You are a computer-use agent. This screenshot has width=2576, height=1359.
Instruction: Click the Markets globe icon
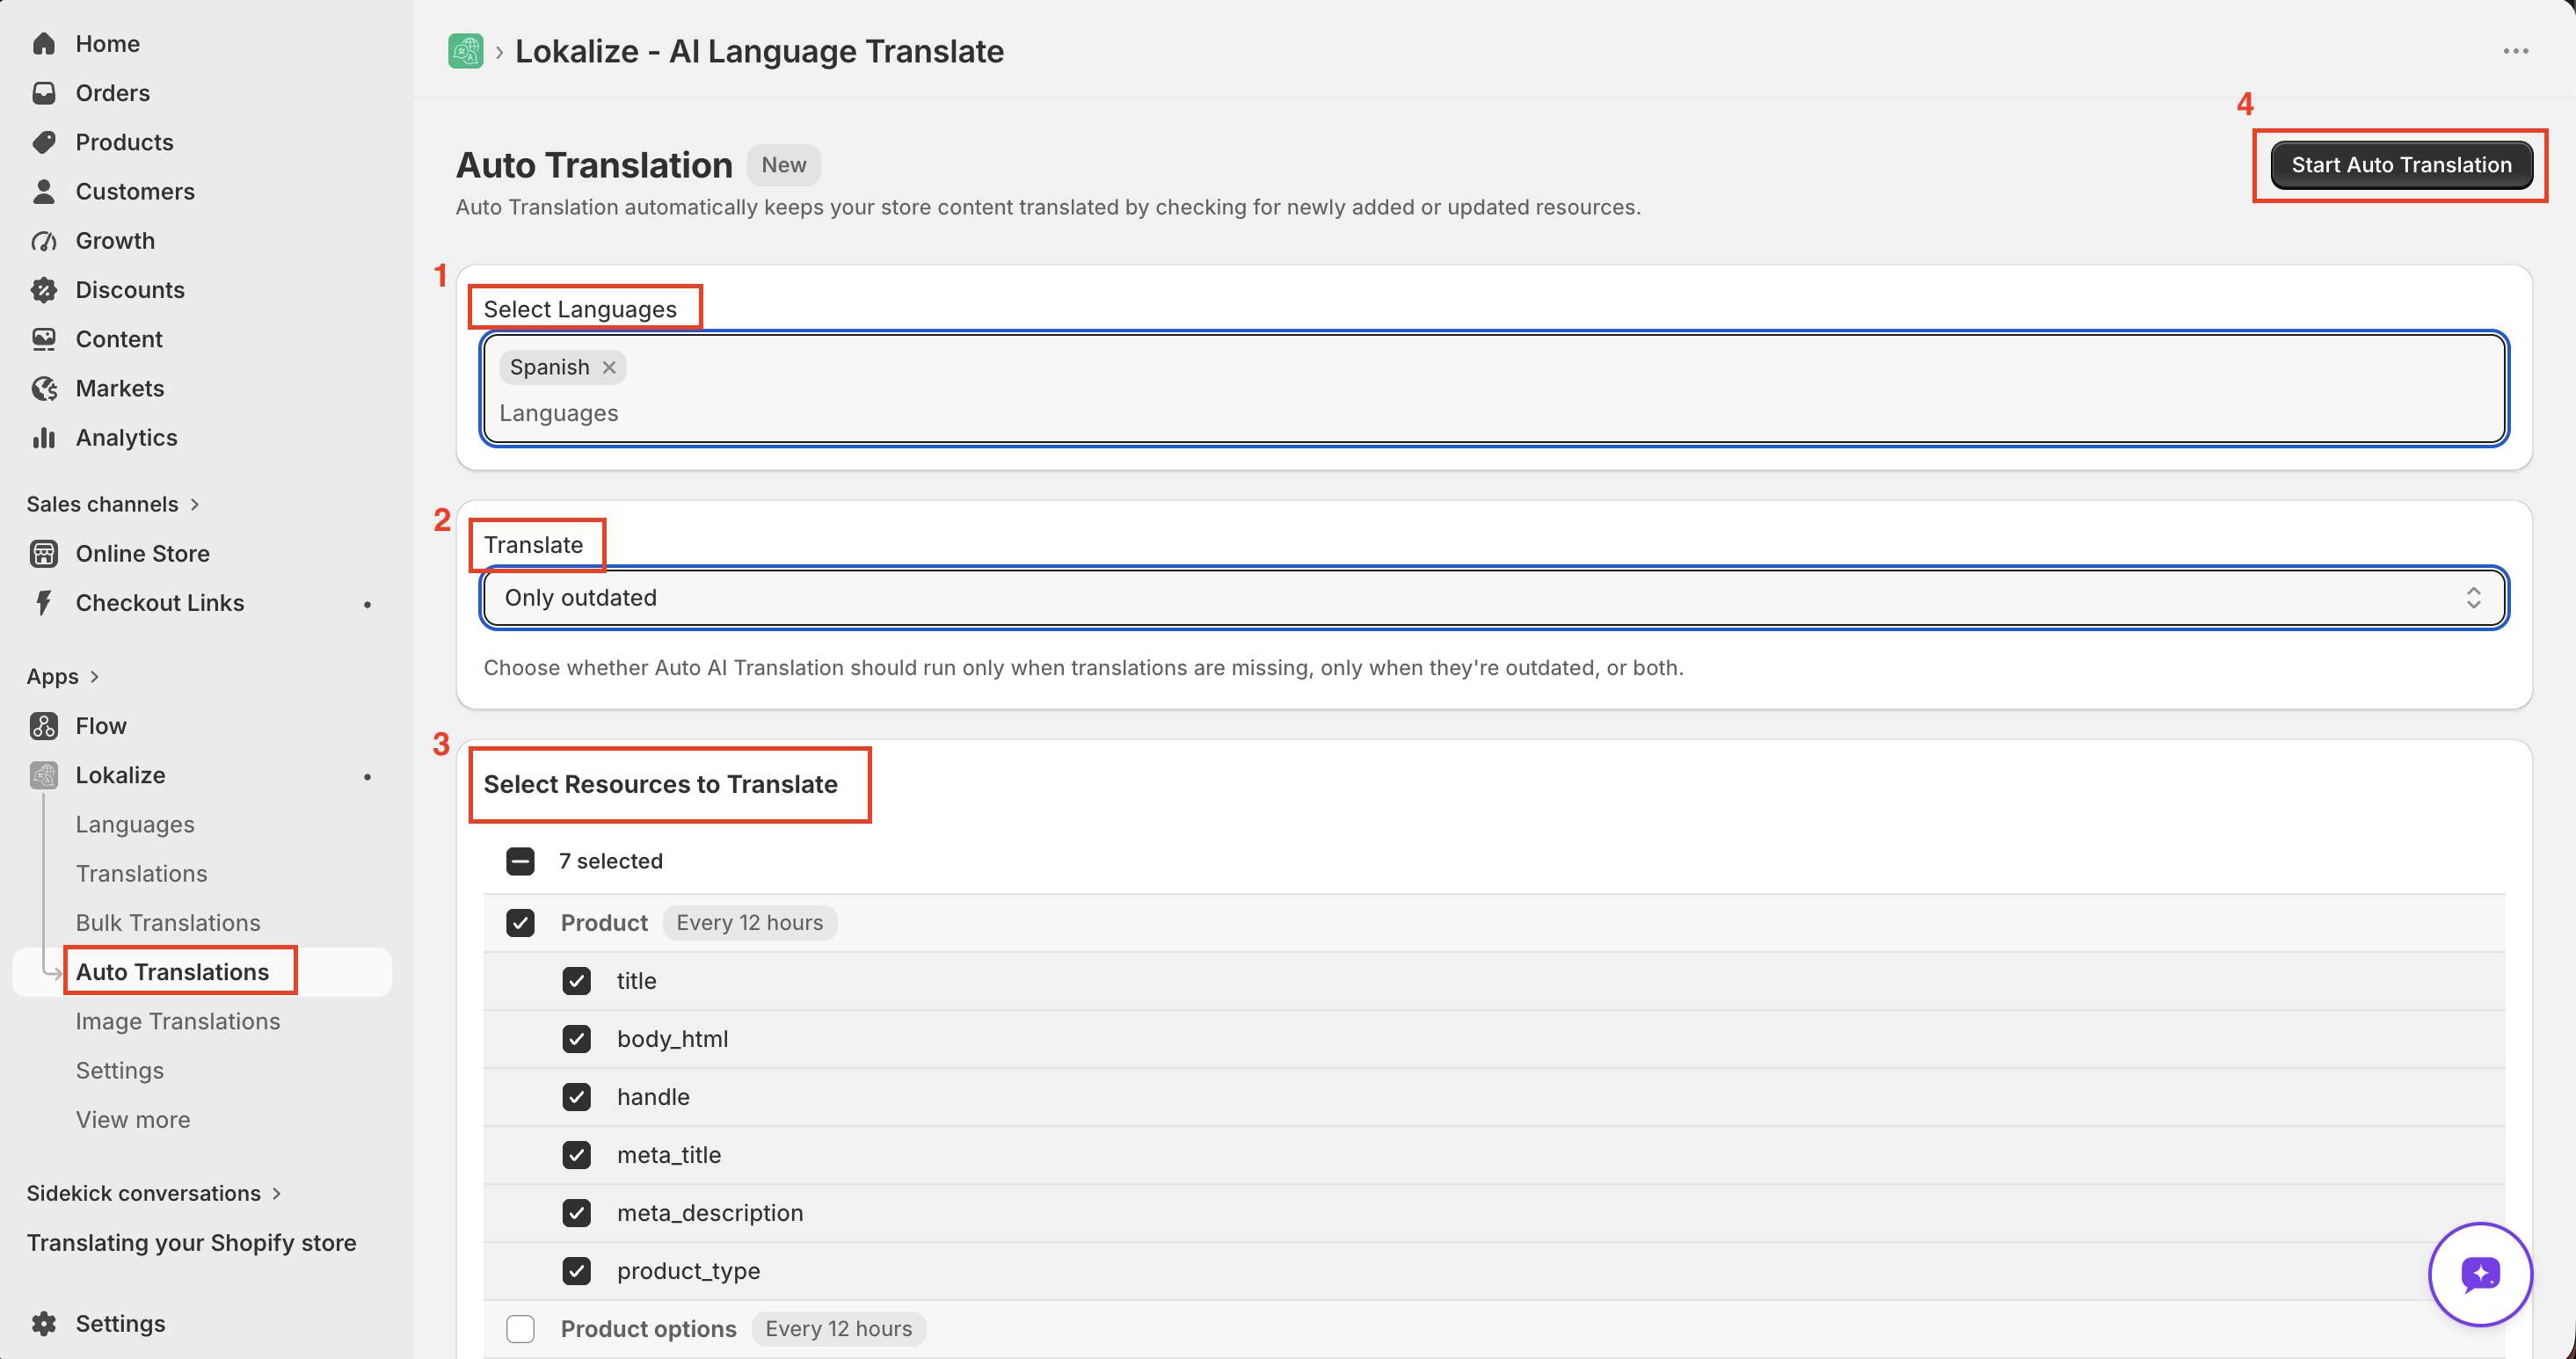point(43,388)
